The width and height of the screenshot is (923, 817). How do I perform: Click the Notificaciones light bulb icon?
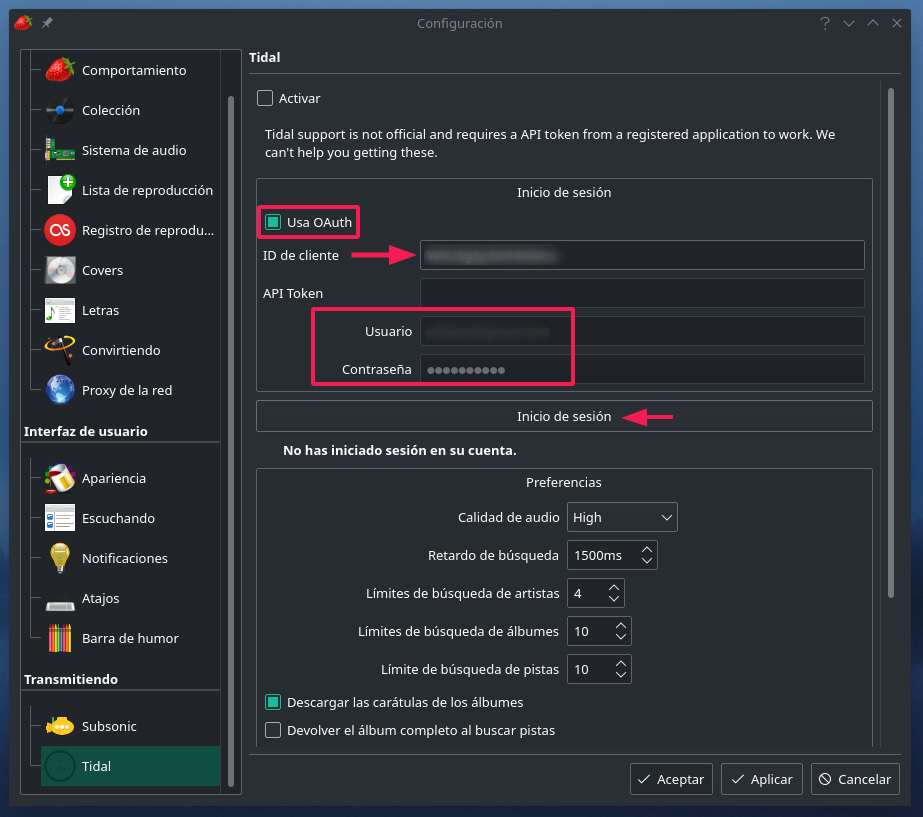[x=60, y=558]
